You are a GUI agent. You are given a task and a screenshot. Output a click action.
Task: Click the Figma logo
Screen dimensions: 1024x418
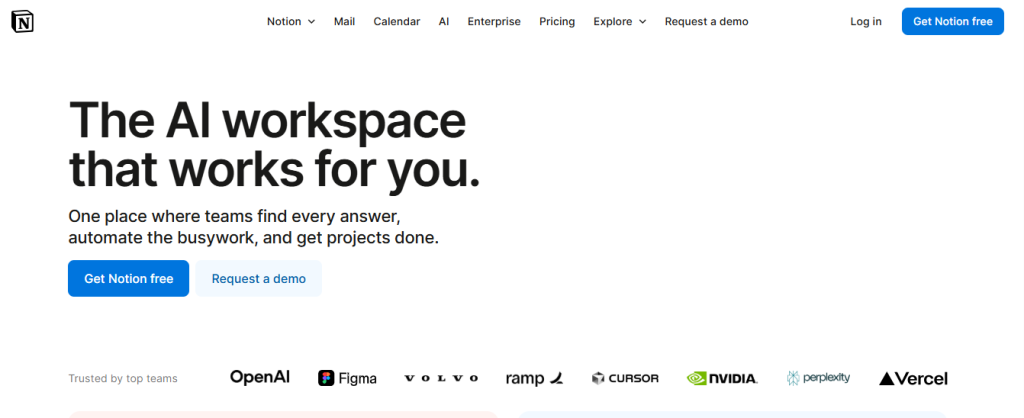point(347,378)
